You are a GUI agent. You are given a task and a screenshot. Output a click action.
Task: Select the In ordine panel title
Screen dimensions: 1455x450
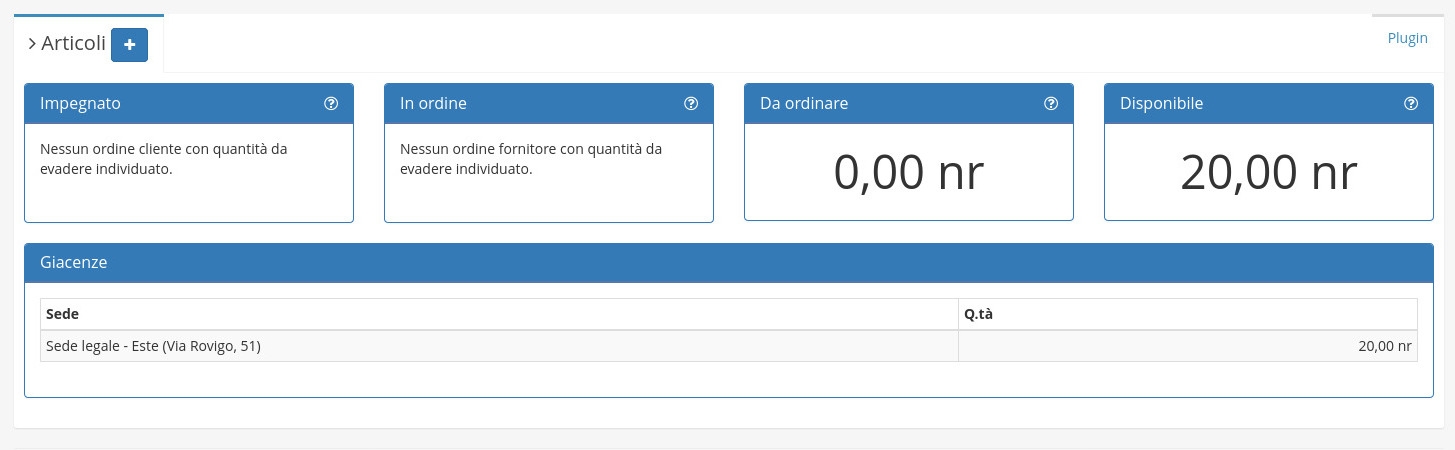(x=433, y=103)
